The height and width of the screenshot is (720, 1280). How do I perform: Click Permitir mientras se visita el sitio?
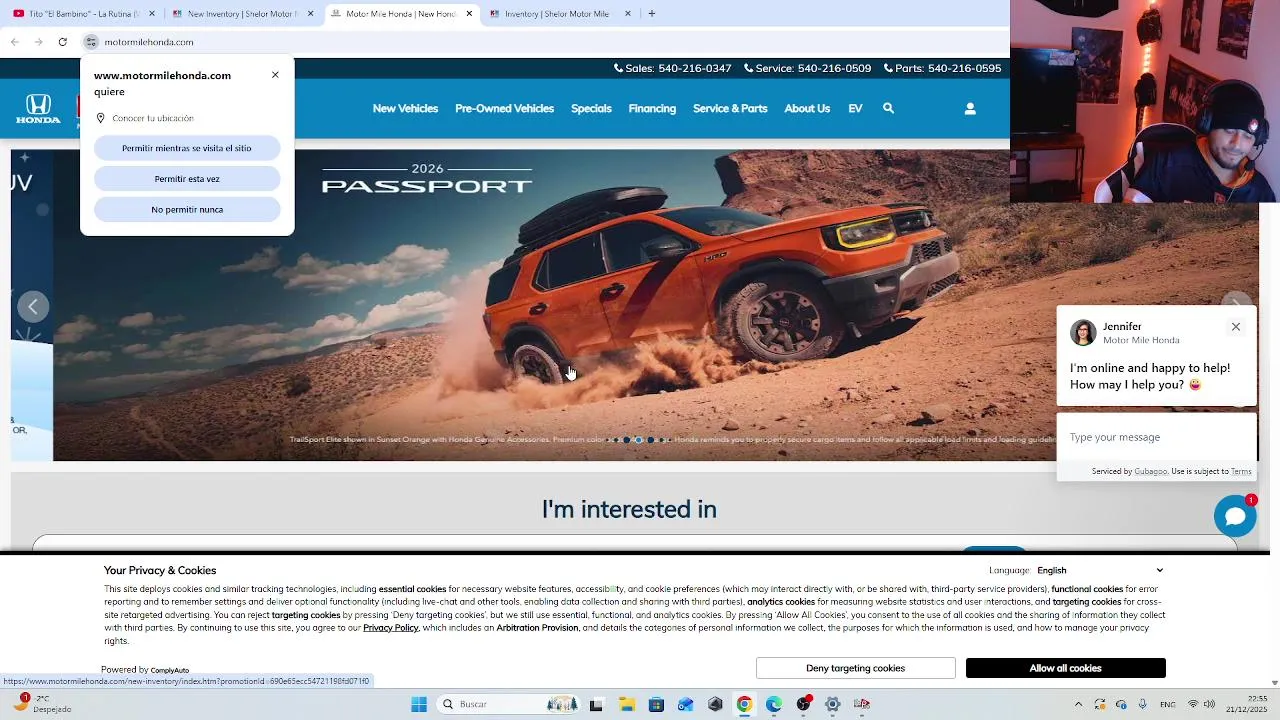[187, 148]
